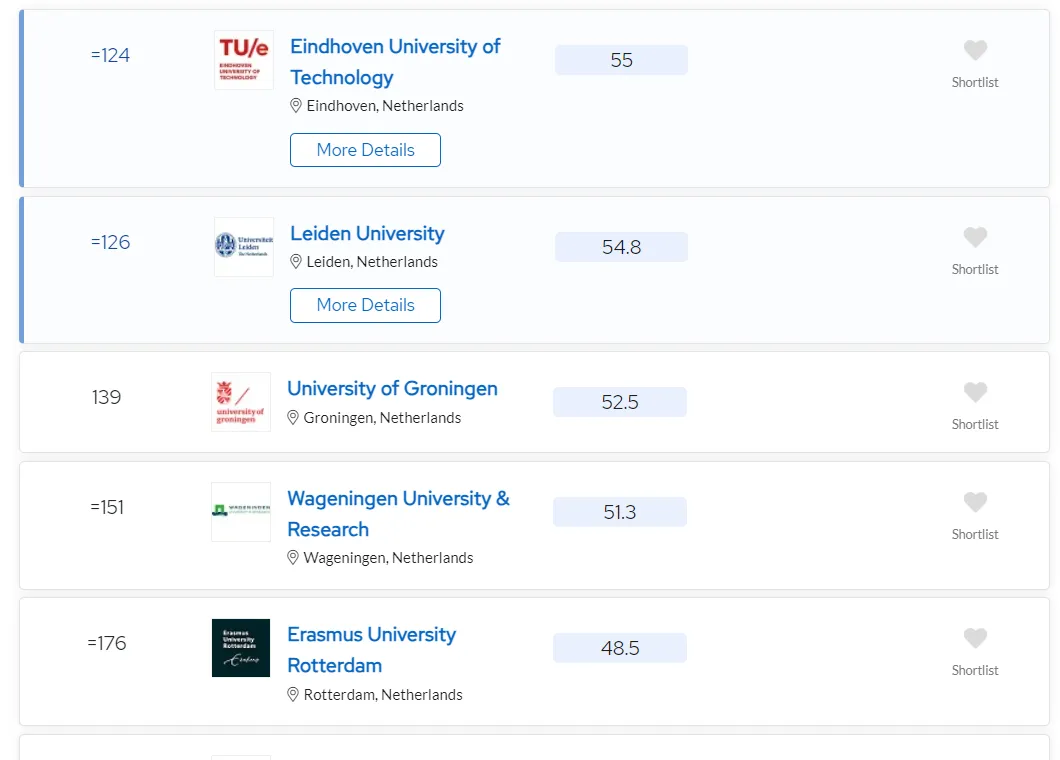The height and width of the screenshot is (760, 1060).
Task: Open Eindhoven University of Technology link
Action: [x=395, y=62]
